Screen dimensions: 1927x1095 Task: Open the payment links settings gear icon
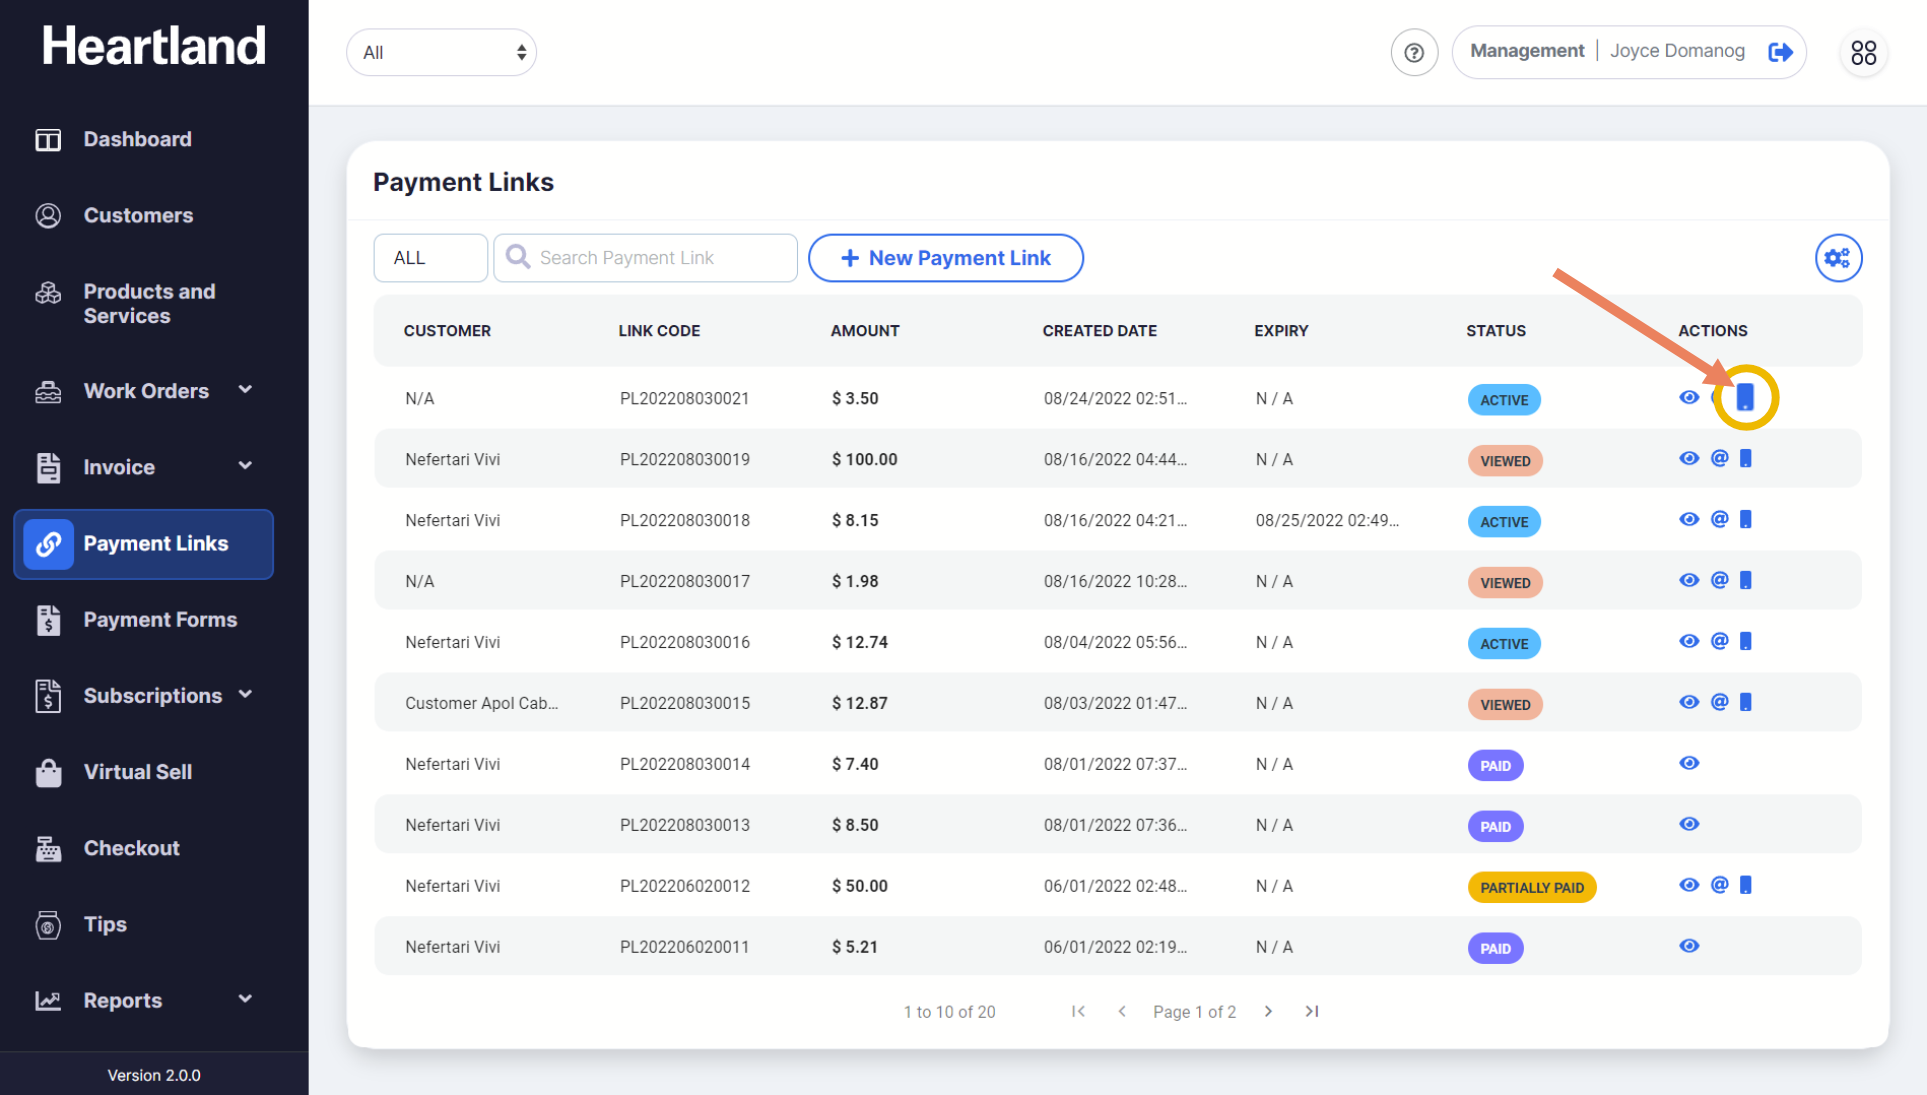[1838, 258]
